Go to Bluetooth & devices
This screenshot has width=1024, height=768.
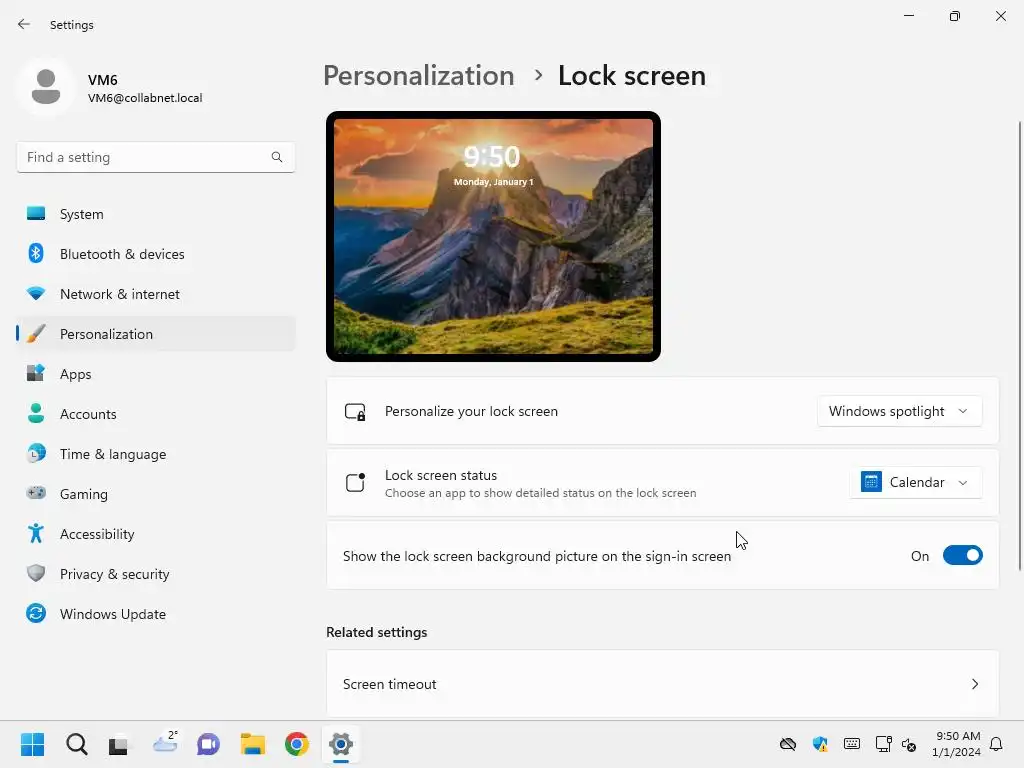coord(155,253)
